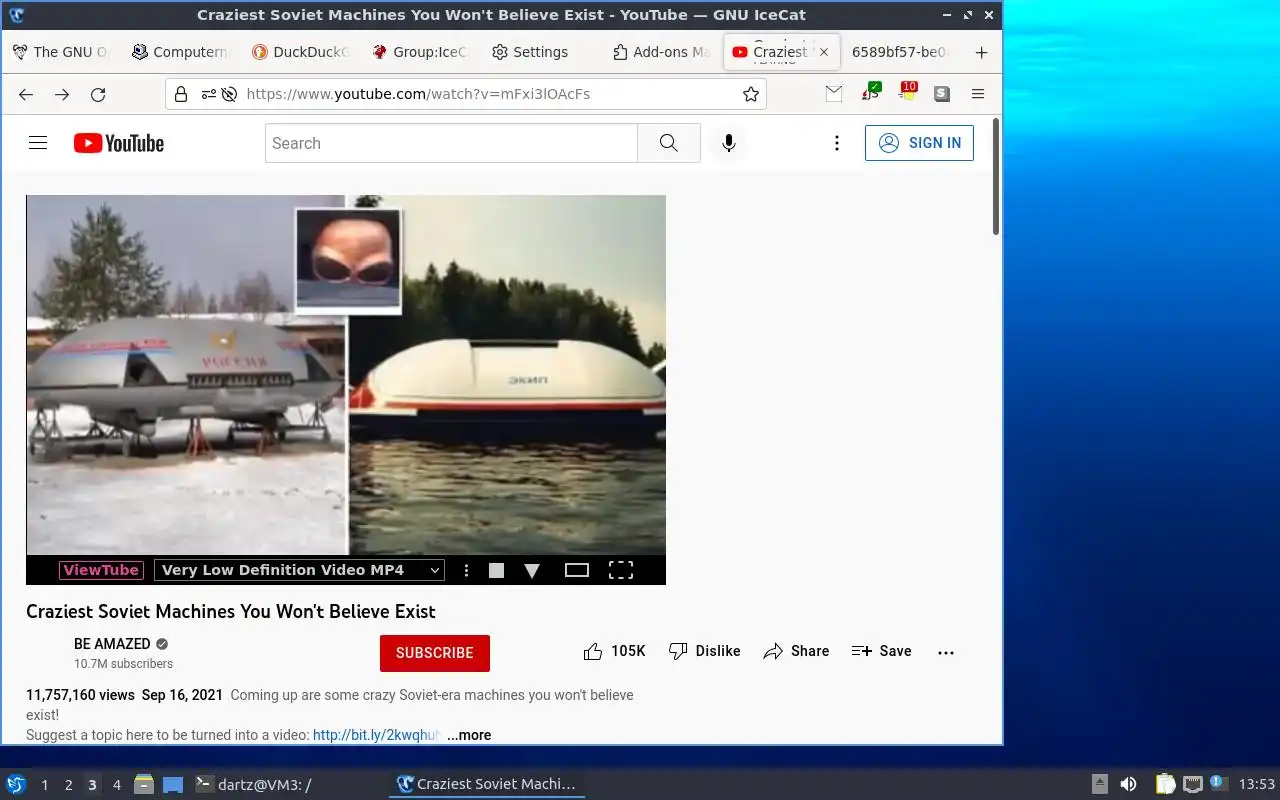Screen dimensions: 1280x800
Task: Click the extension icon with red 10 badge
Action: click(906, 92)
